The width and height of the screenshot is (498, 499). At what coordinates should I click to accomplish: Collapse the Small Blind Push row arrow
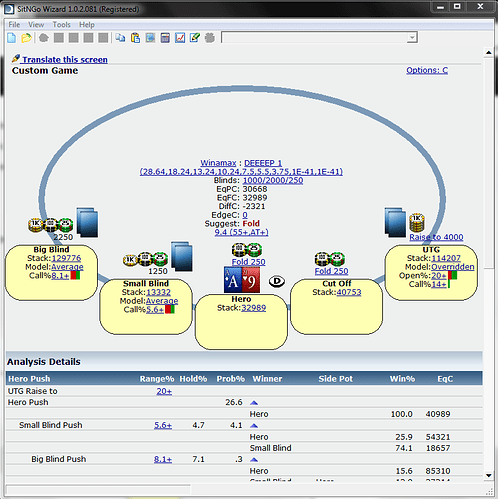click(254, 426)
